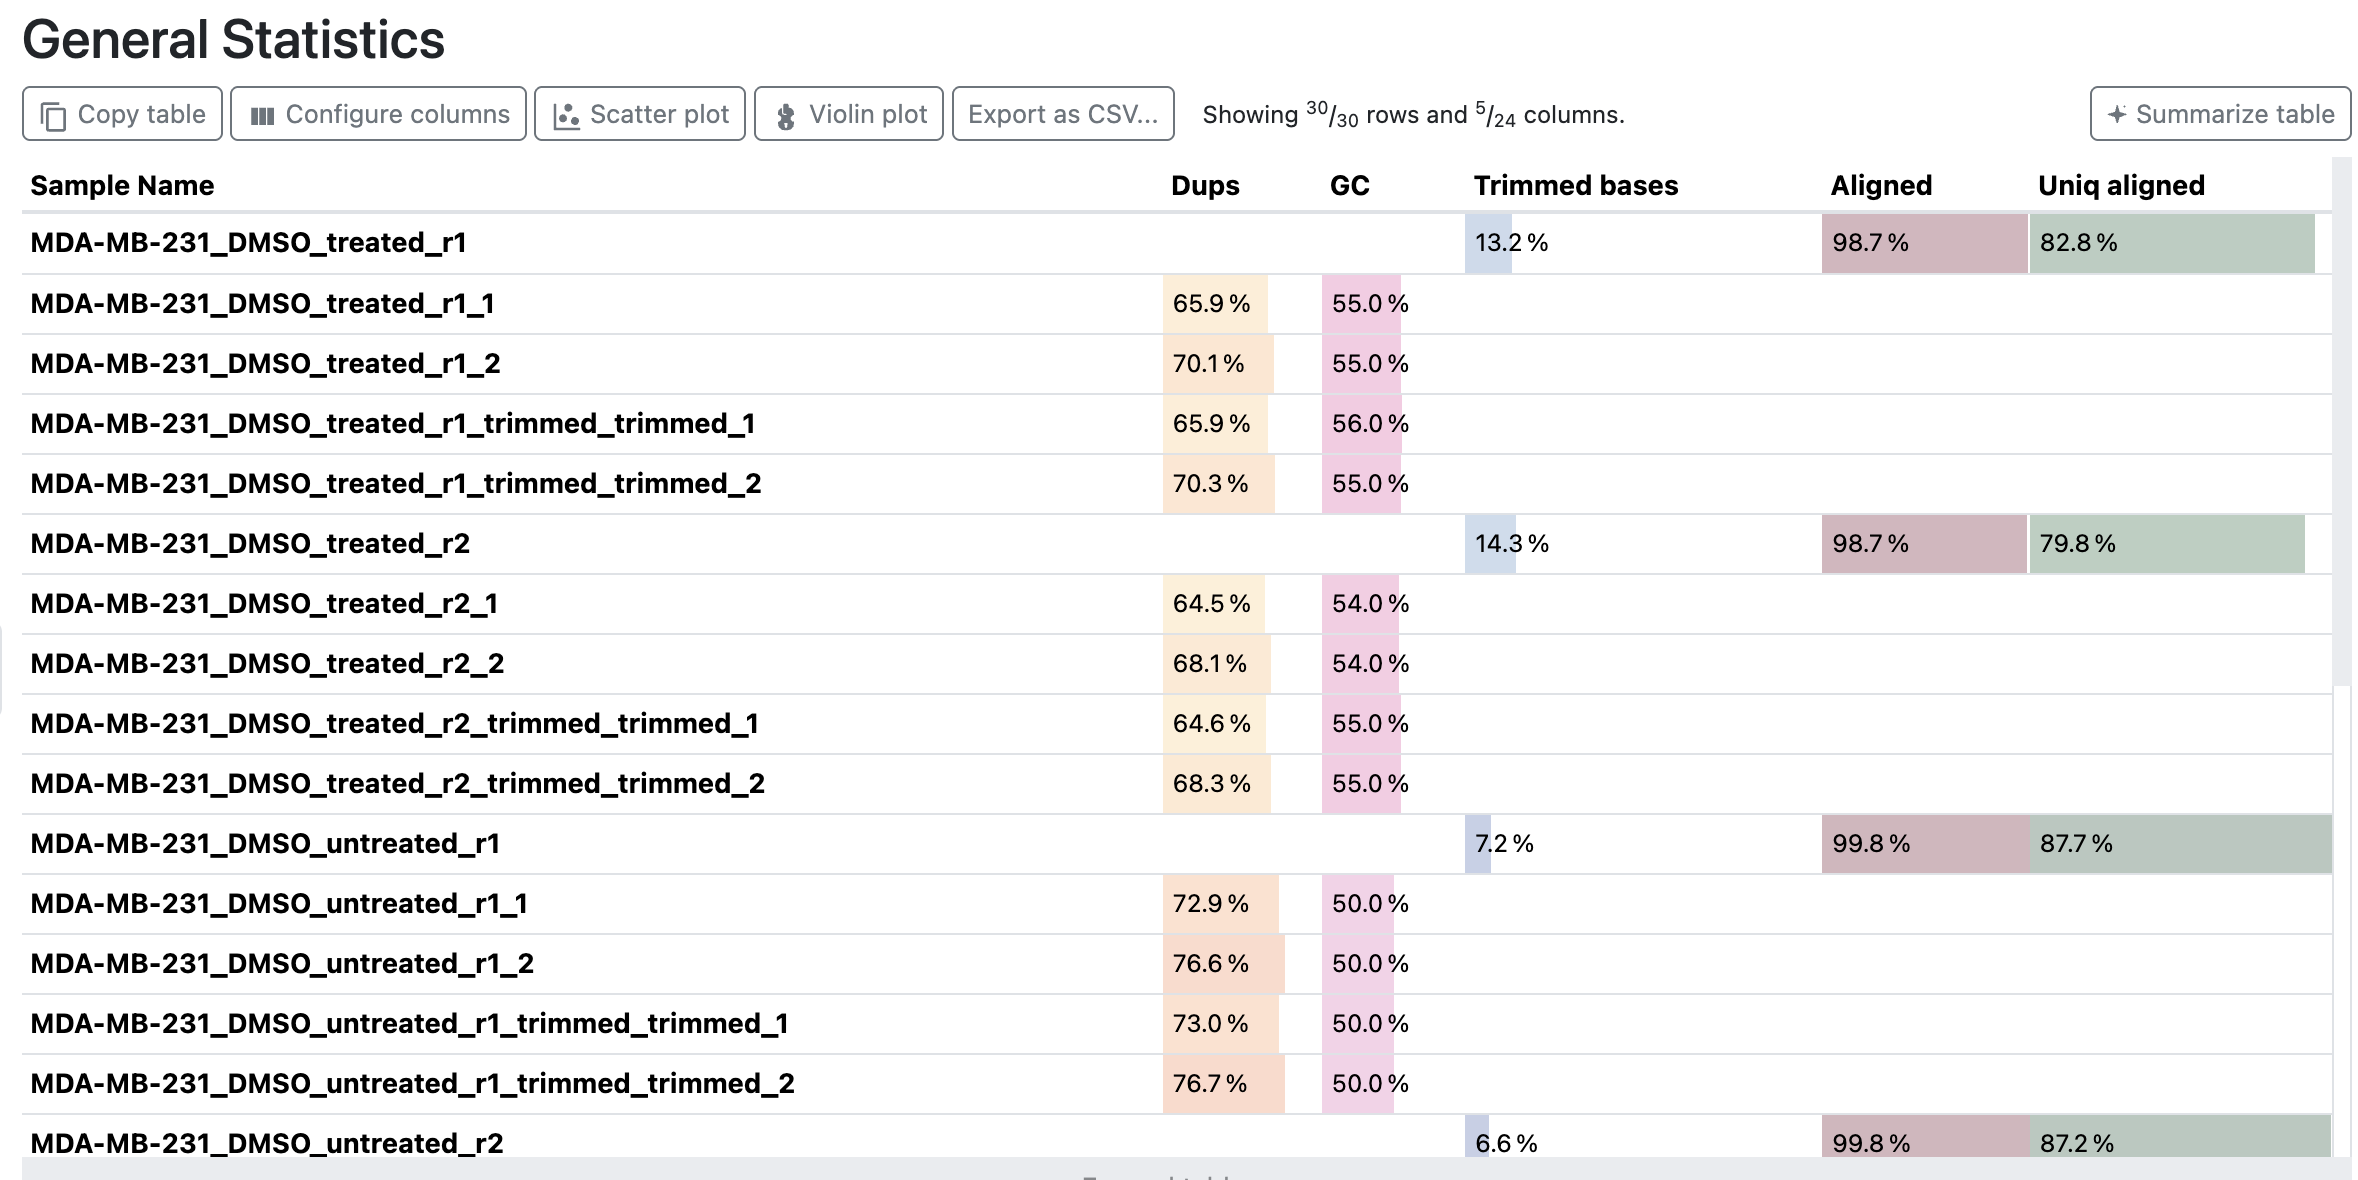Click GC 56.0% cell
Image resolution: width=2358 pixels, height=1180 pixels.
point(1392,424)
